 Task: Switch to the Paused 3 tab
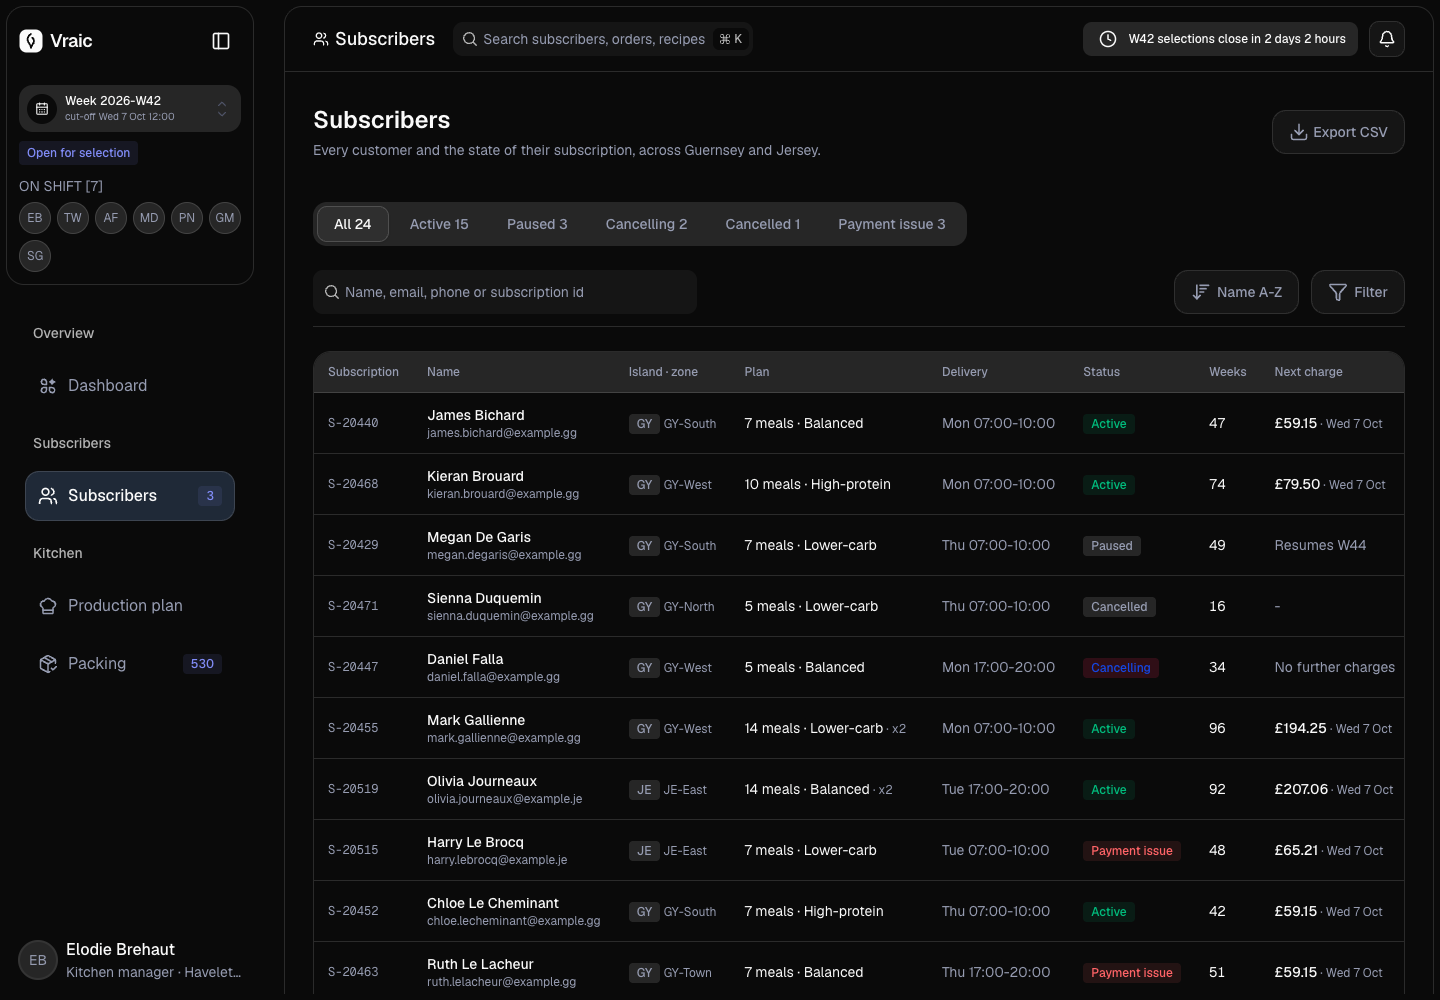click(537, 224)
